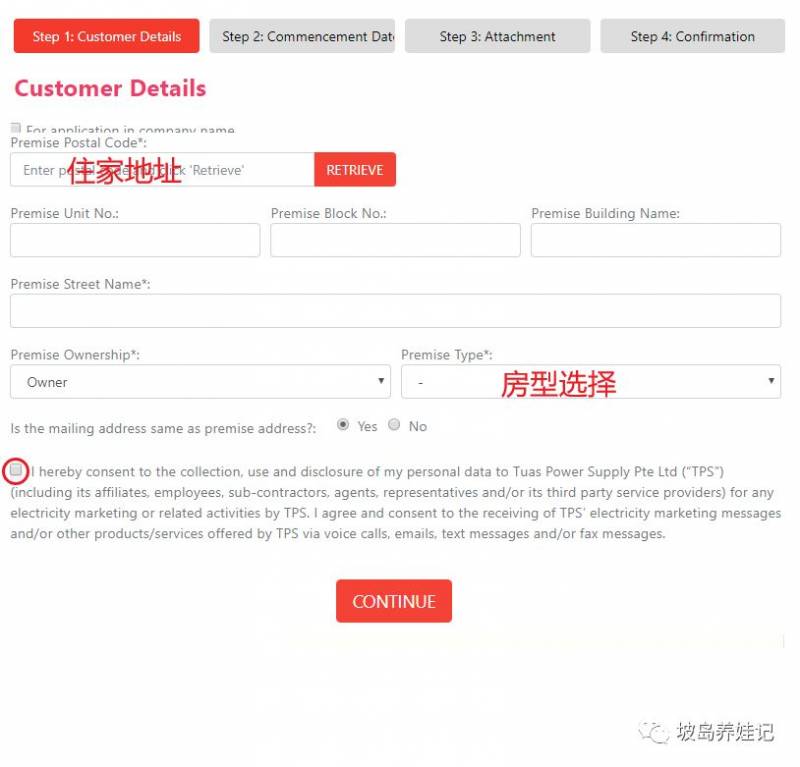
Task: Go to Step 2: Commencement Date tab
Action: pos(302,36)
